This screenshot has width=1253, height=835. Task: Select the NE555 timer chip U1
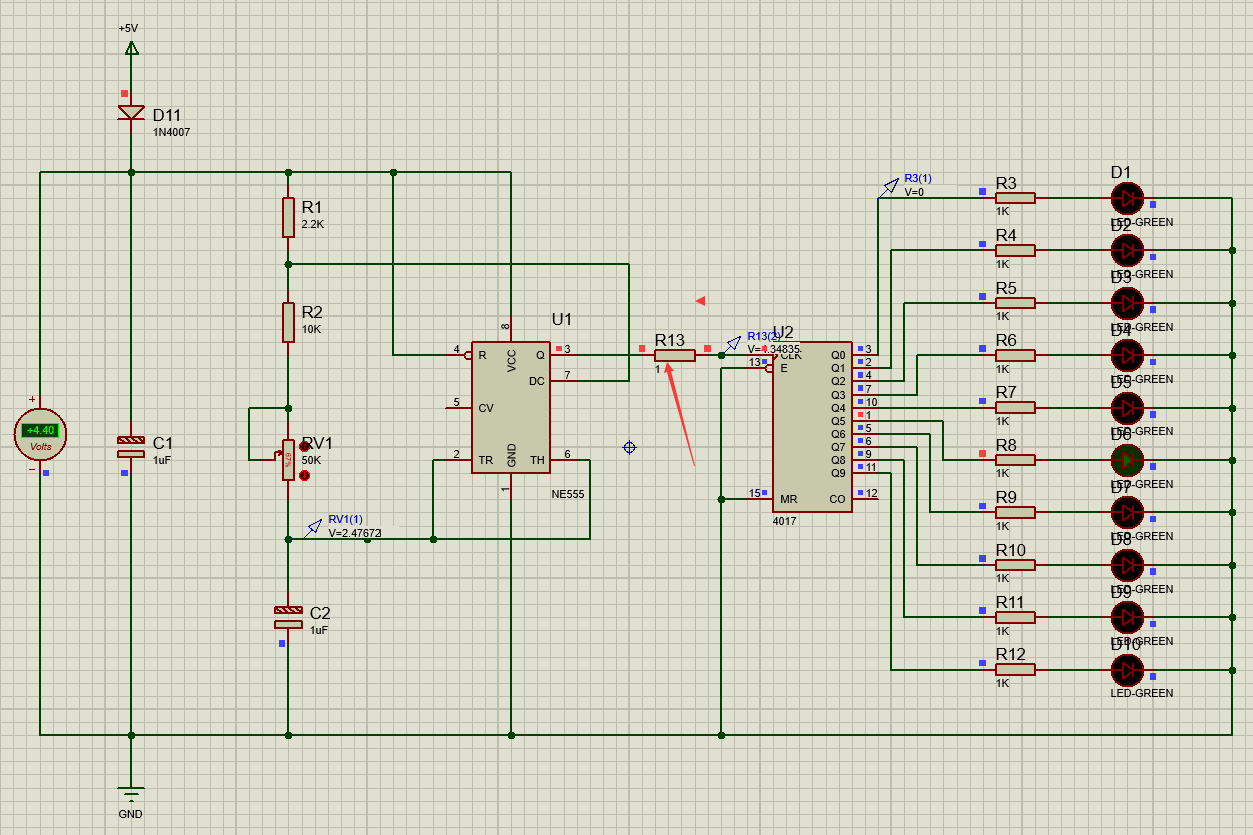[x=511, y=407]
